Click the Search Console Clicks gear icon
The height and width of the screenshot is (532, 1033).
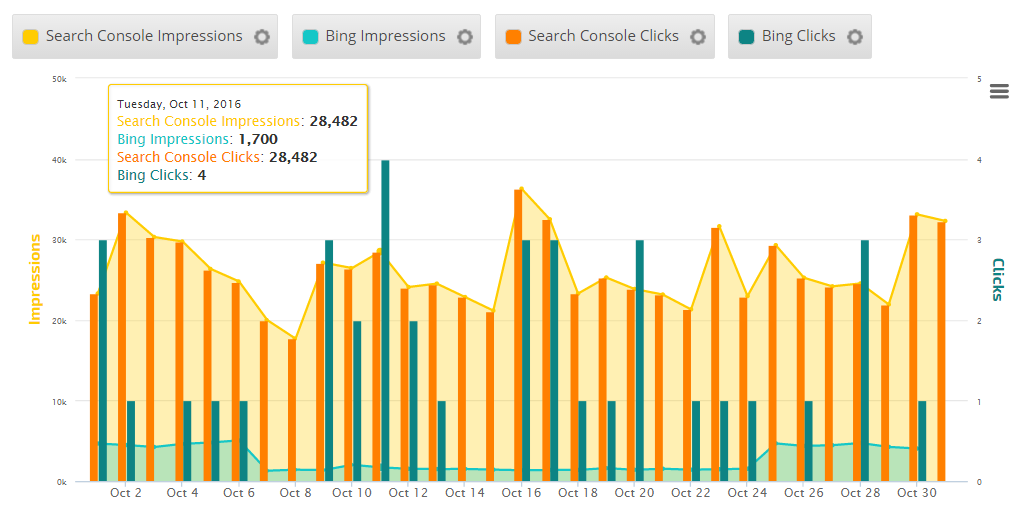coord(698,37)
